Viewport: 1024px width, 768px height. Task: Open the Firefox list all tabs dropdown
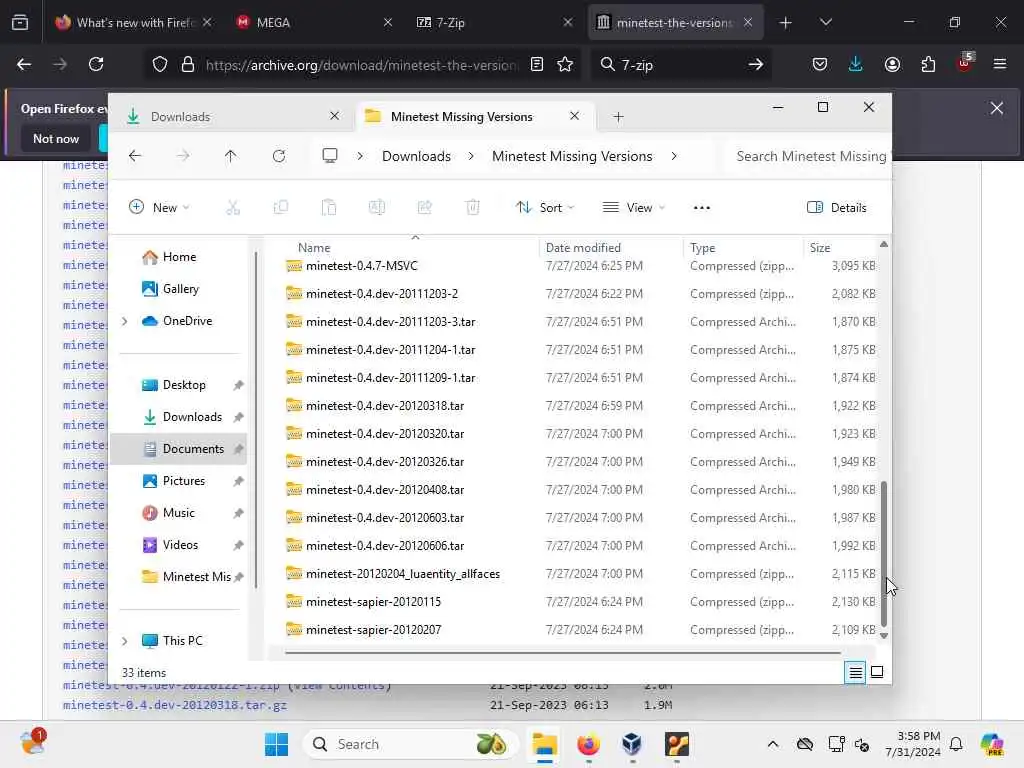pyautogui.click(x=825, y=22)
